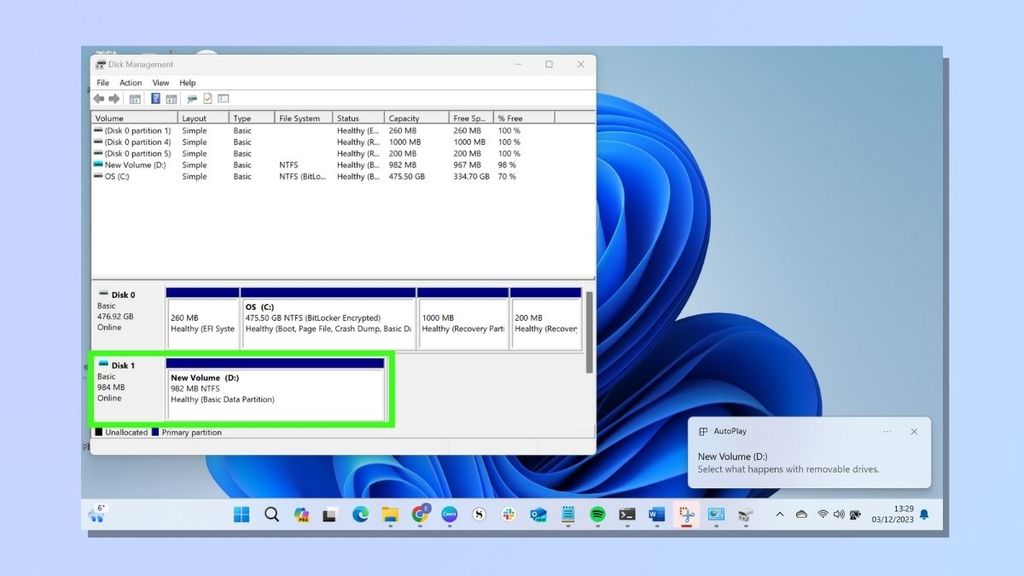Open the File menu
Viewport: 1024px width, 576px height.
[102, 82]
